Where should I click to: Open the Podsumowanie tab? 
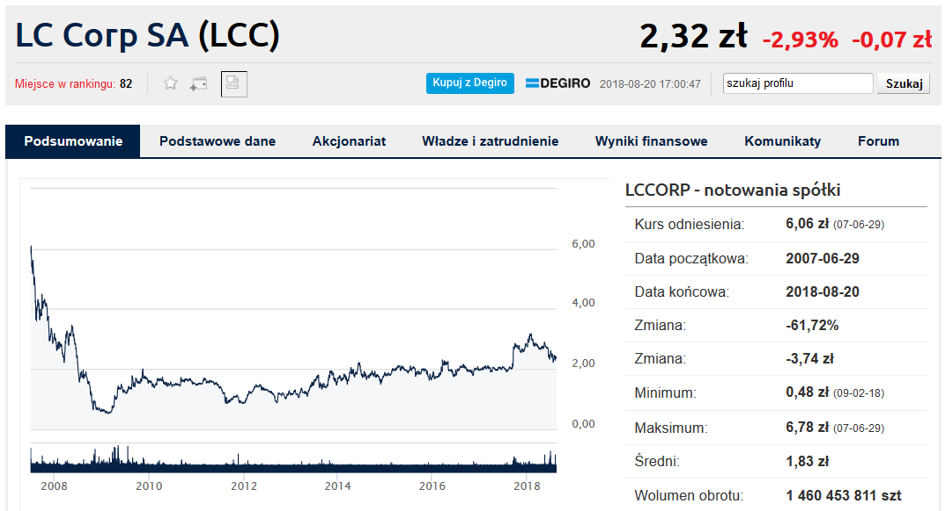coord(73,141)
